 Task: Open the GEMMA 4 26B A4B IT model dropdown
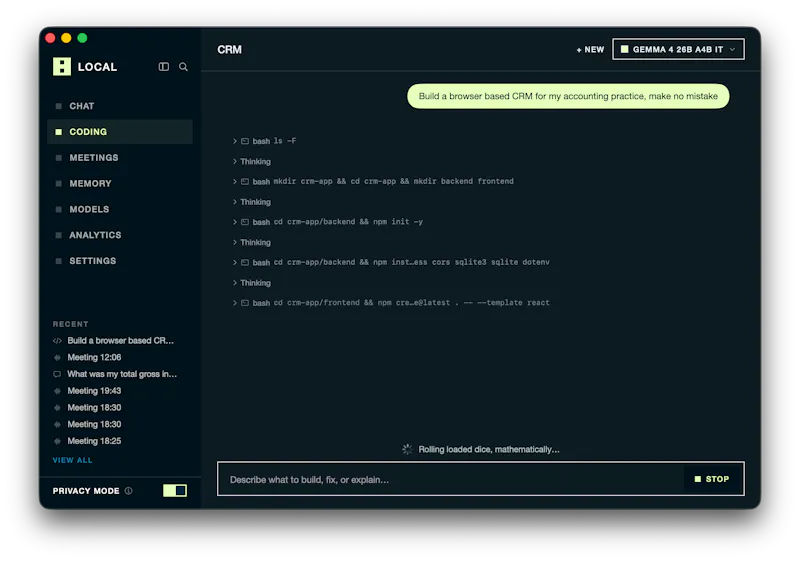(x=678, y=49)
